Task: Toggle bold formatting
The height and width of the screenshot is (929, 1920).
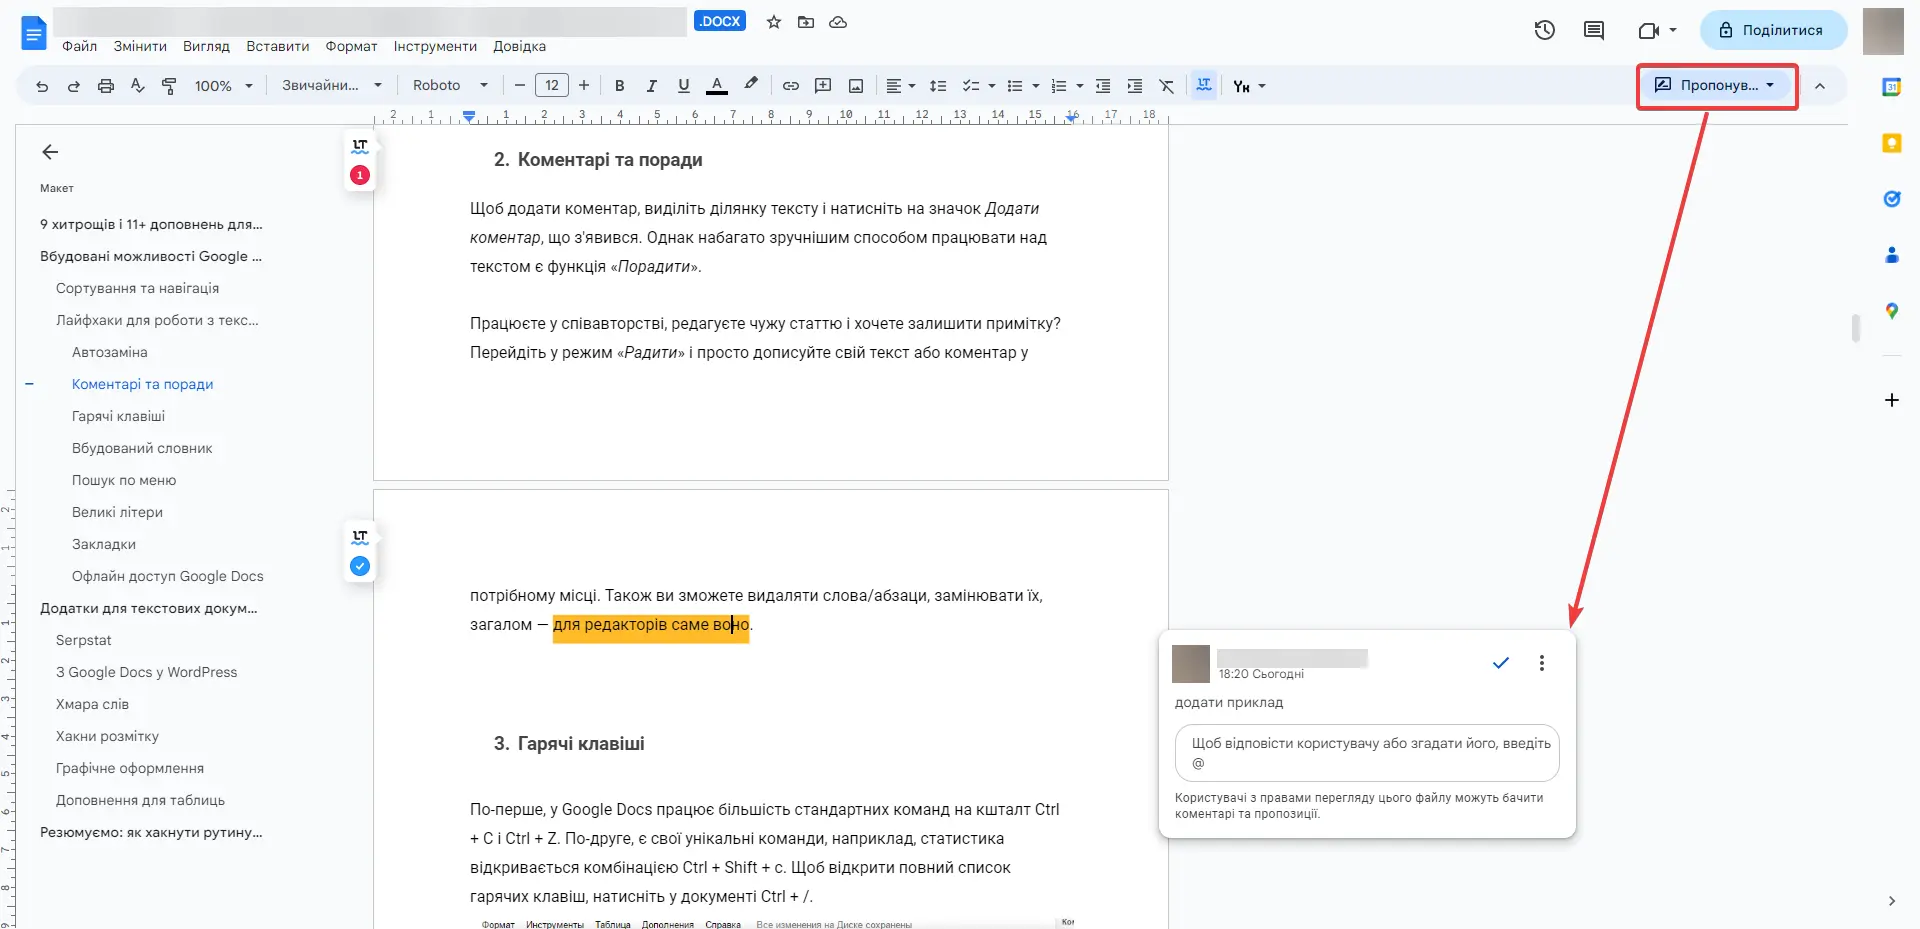Action: pos(619,86)
